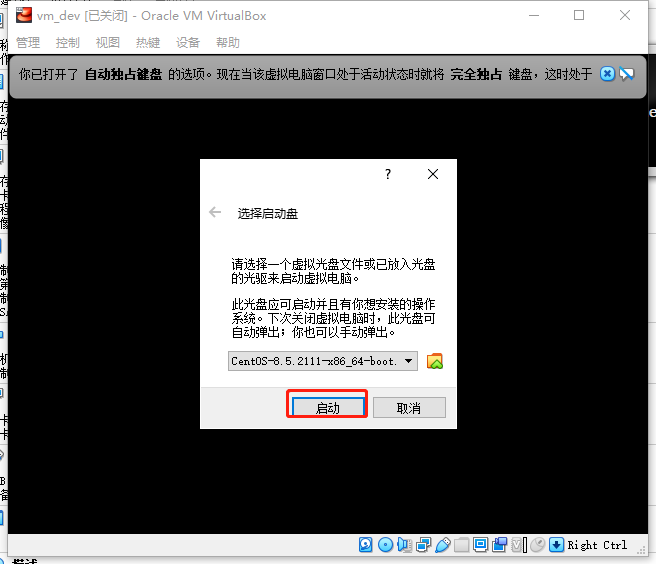The image size is (656, 564).
Task: Click the VirtualBox window icon in the title bar
Action: pos(24,15)
